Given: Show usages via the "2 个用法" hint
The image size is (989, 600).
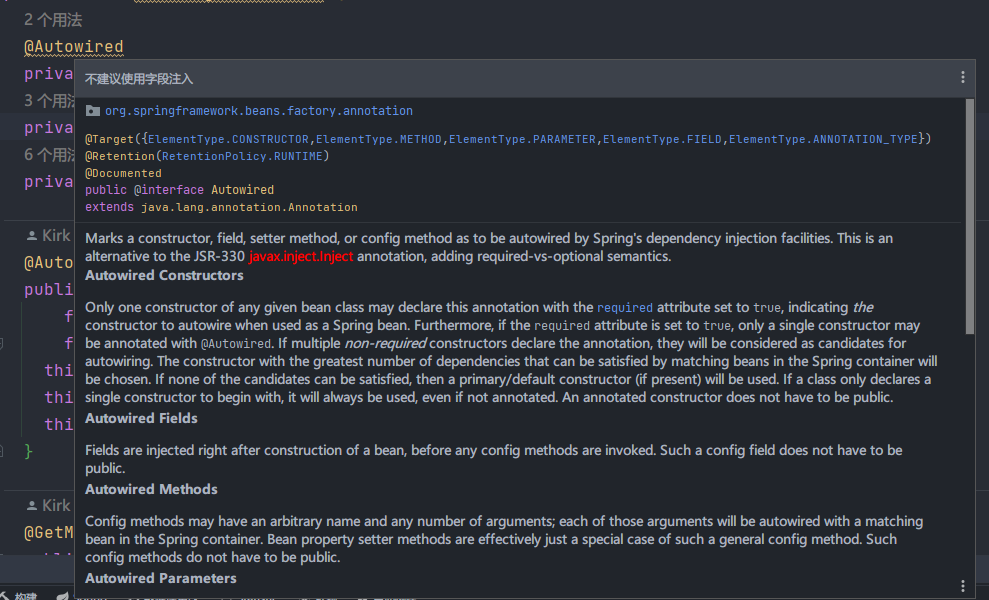Looking at the screenshot, I should [x=53, y=20].
